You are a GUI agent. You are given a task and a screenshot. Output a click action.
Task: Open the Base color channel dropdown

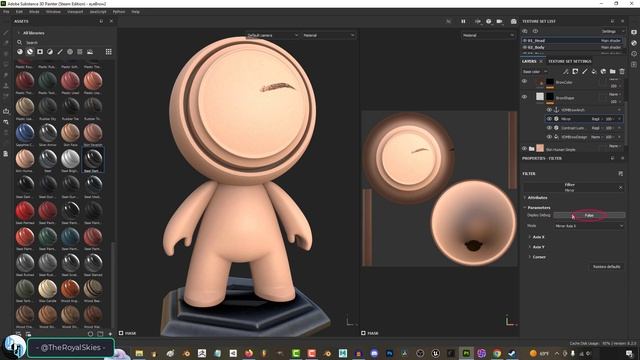[x=535, y=71]
